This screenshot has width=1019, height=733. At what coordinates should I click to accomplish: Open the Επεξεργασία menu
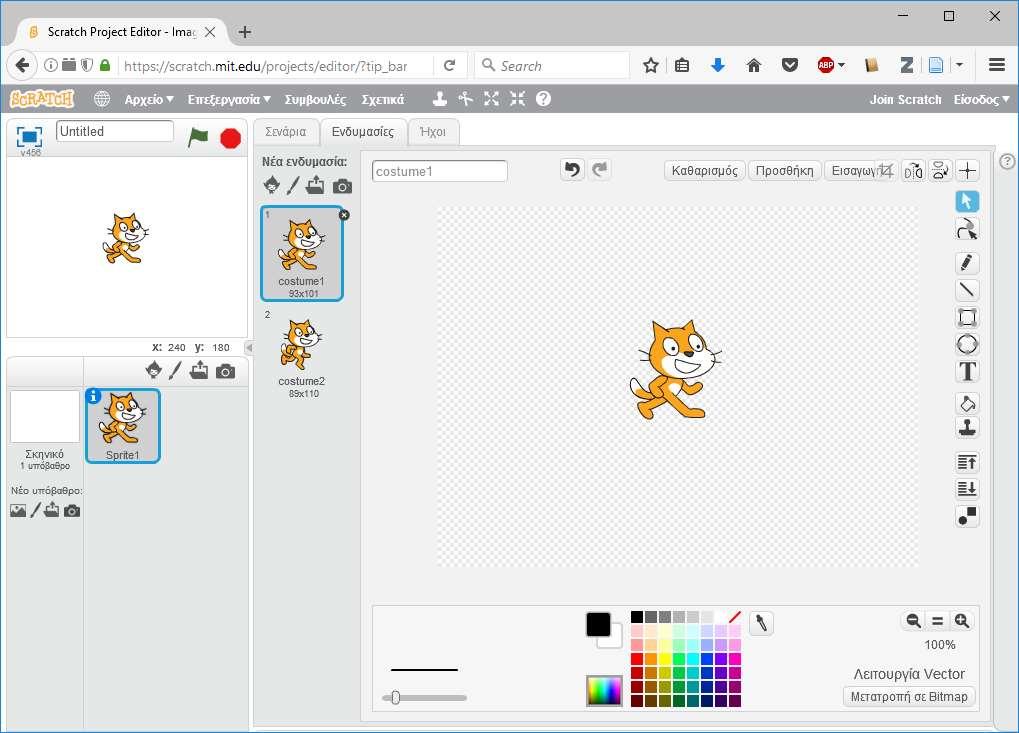(x=229, y=99)
